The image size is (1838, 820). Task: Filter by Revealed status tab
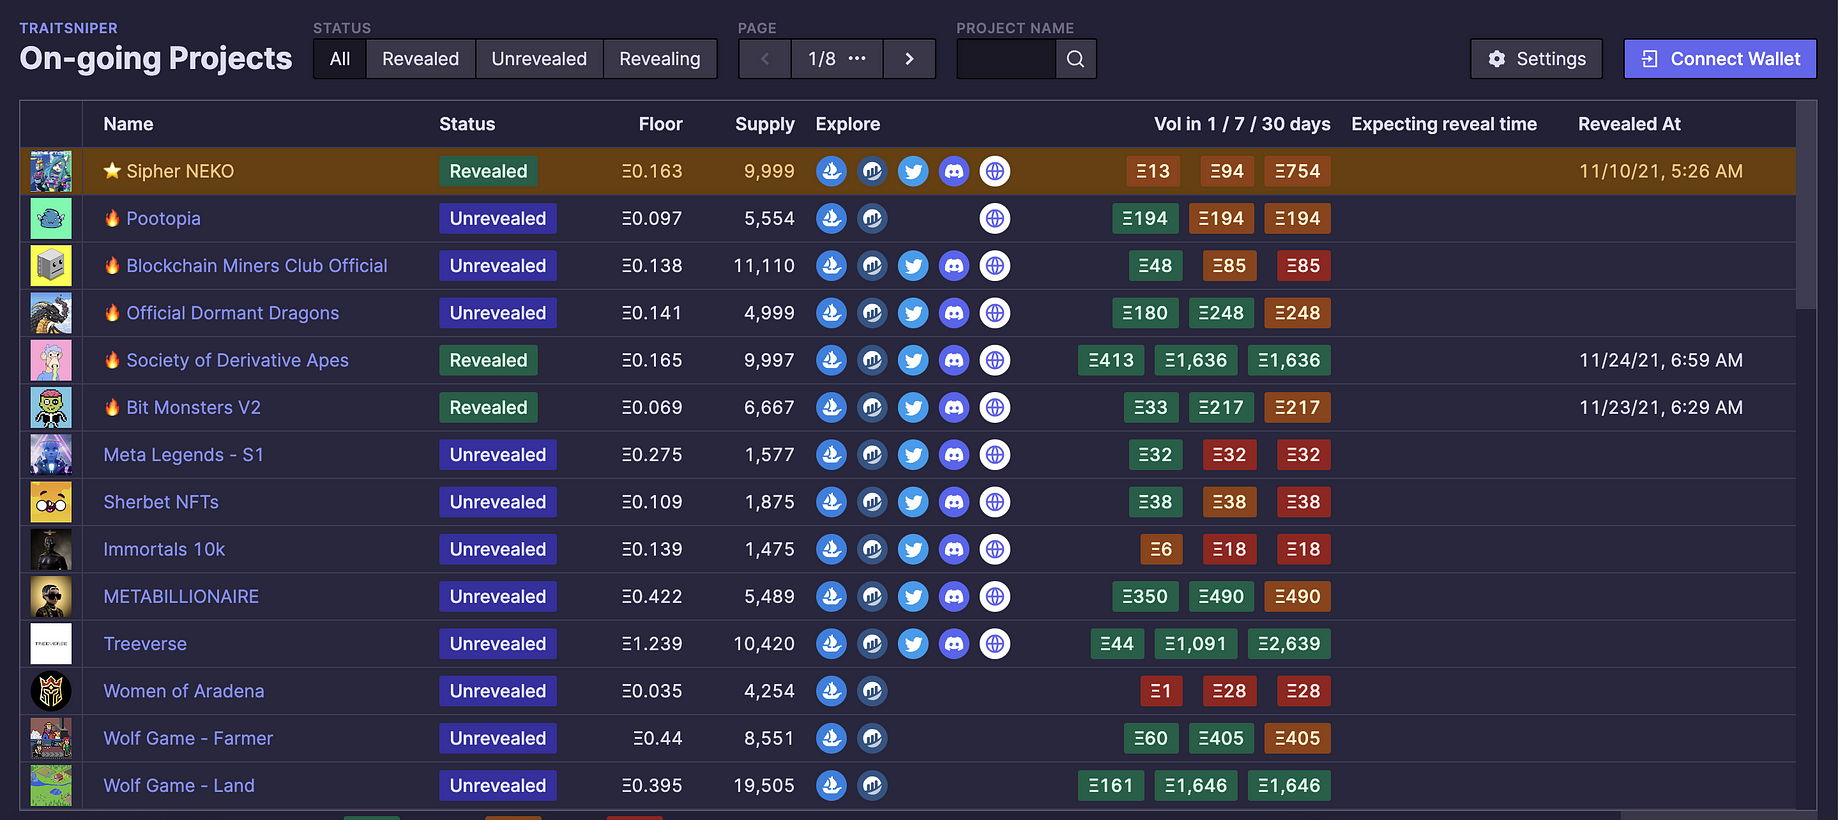(x=421, y=59)
